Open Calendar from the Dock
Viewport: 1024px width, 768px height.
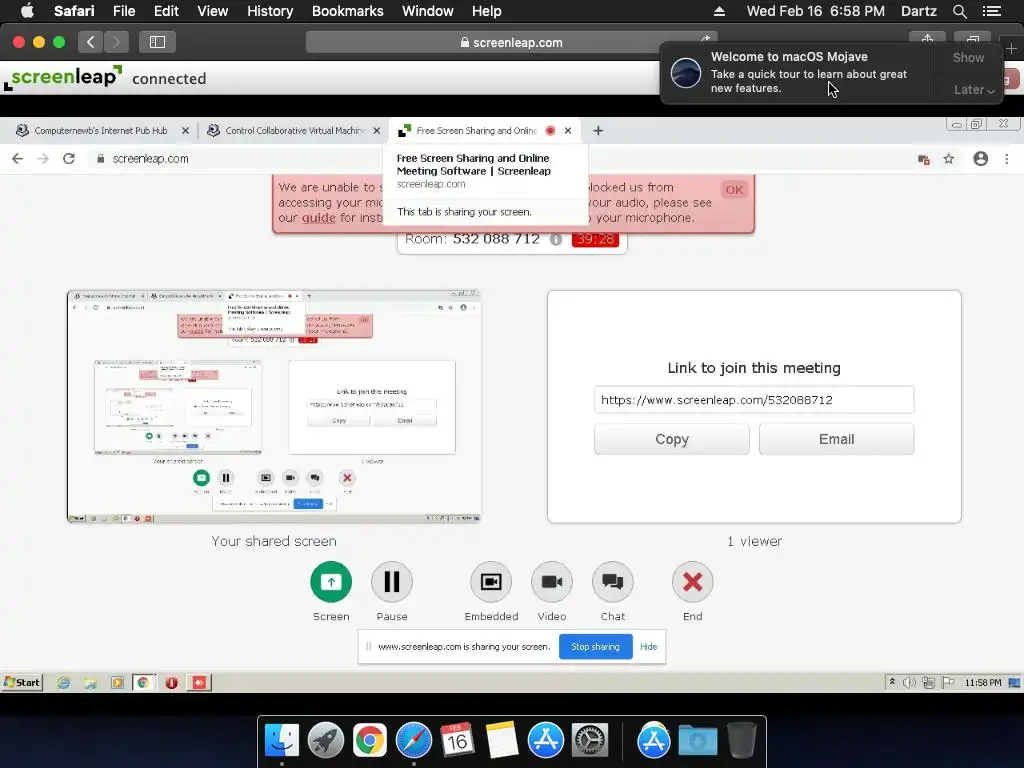tap(457, 741)
